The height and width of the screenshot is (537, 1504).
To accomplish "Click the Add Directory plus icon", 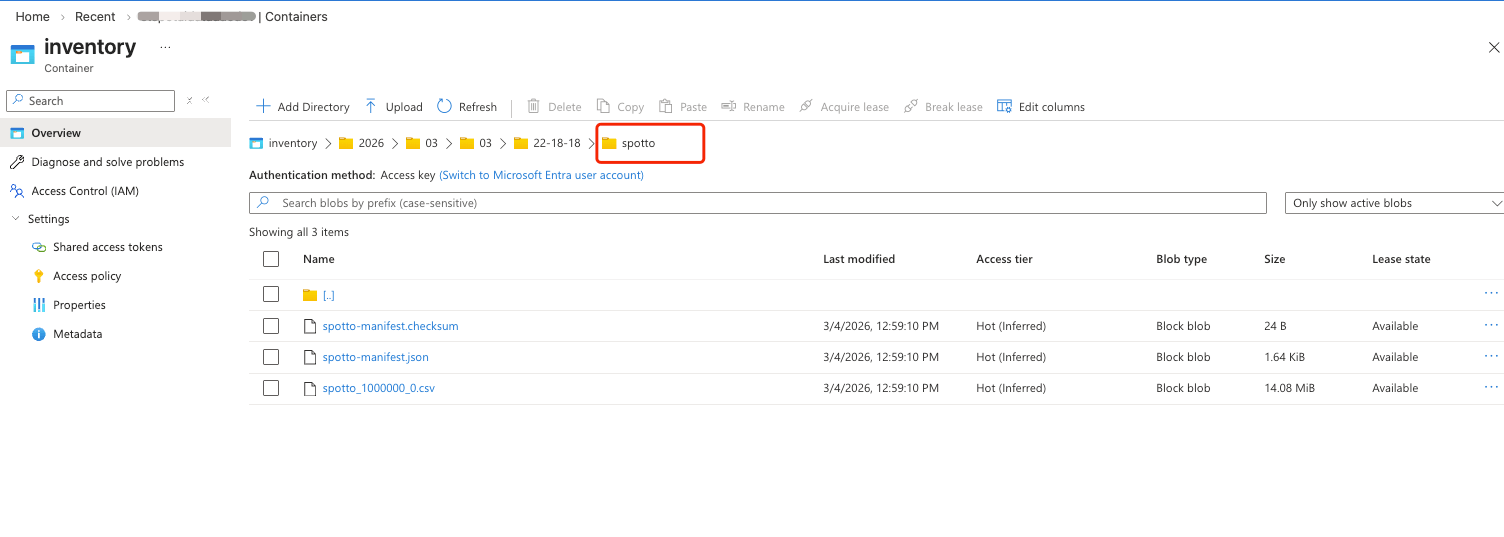I will pyautogui.click(x=263, y=106).
